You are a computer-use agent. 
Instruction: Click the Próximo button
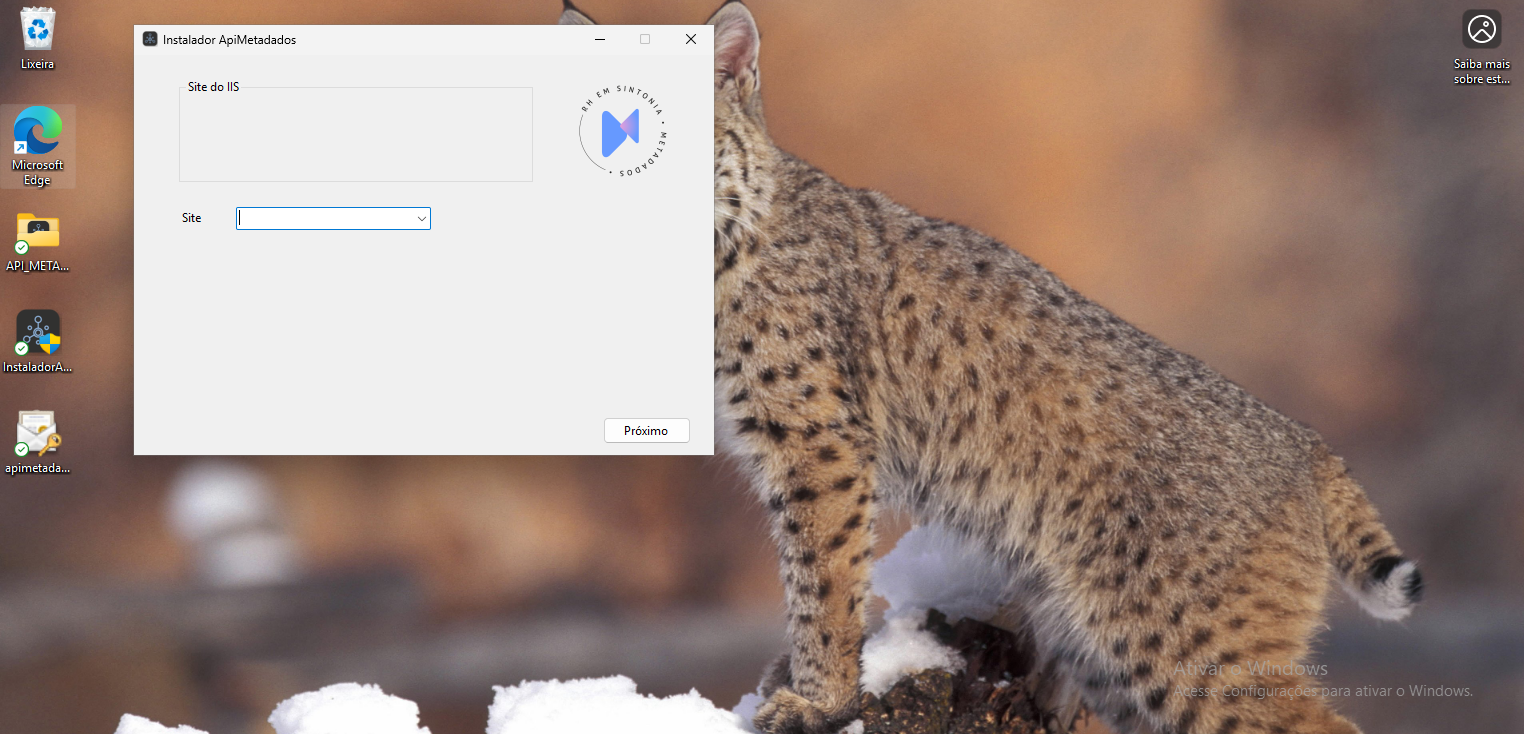click(x=647, y=430)
